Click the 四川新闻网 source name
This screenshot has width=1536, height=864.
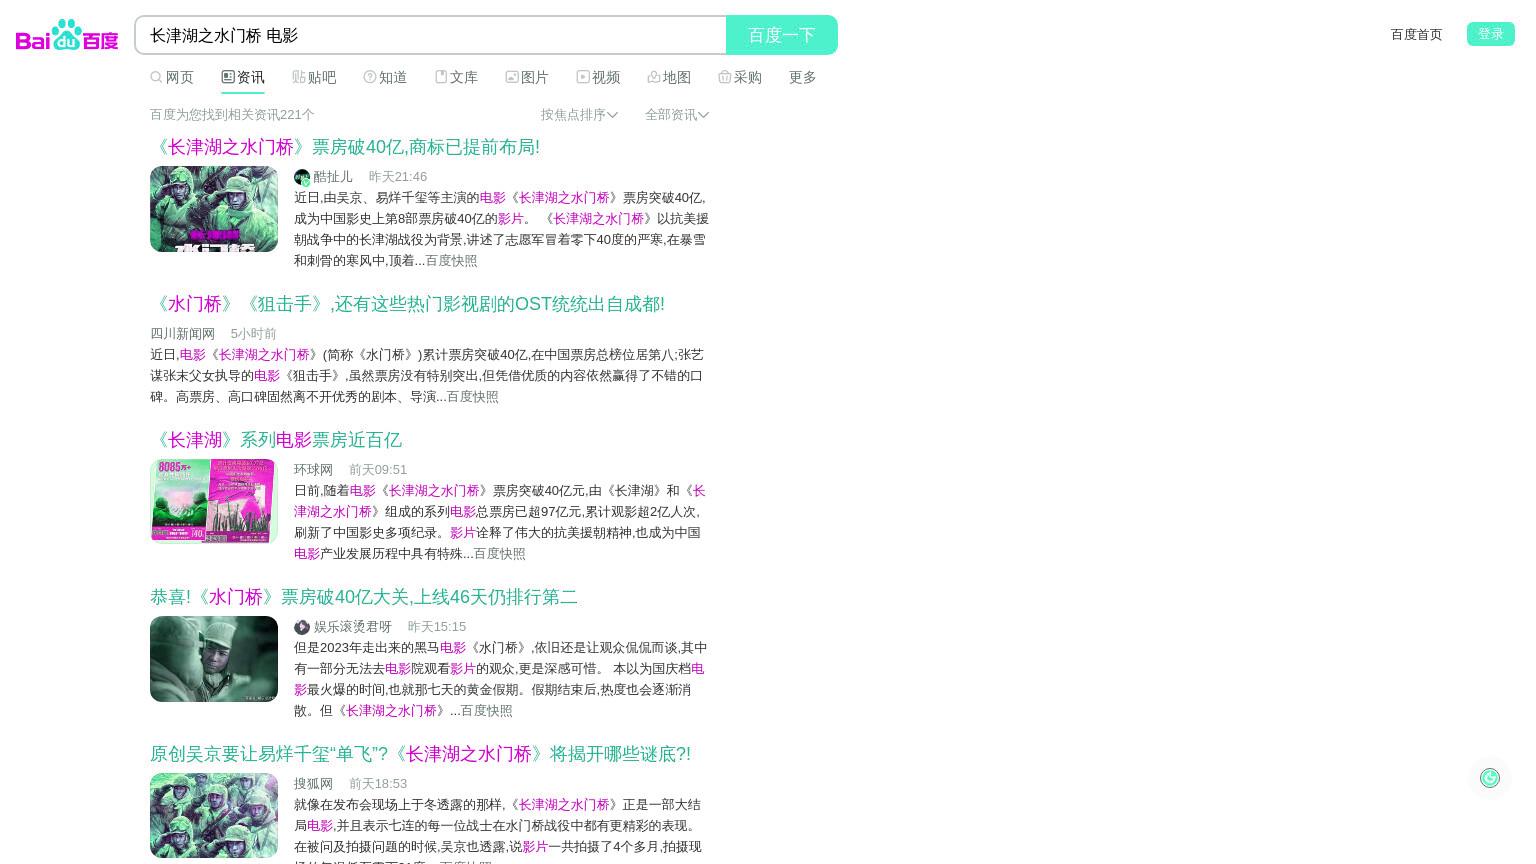pos(182,333)
